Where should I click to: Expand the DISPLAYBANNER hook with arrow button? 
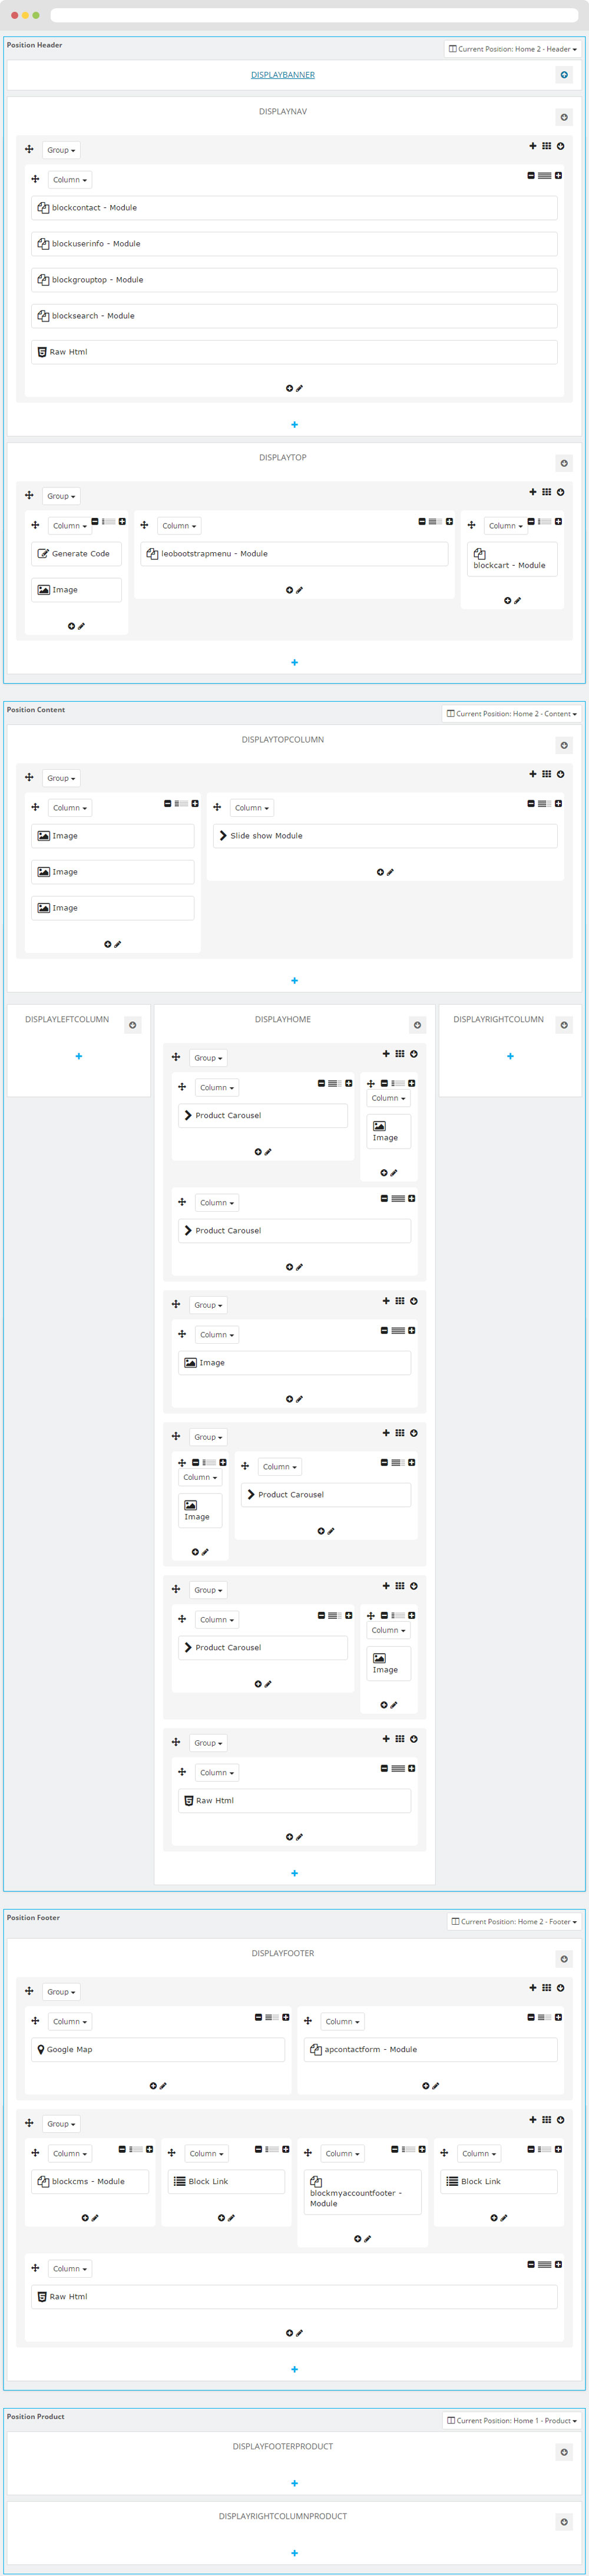564,75
